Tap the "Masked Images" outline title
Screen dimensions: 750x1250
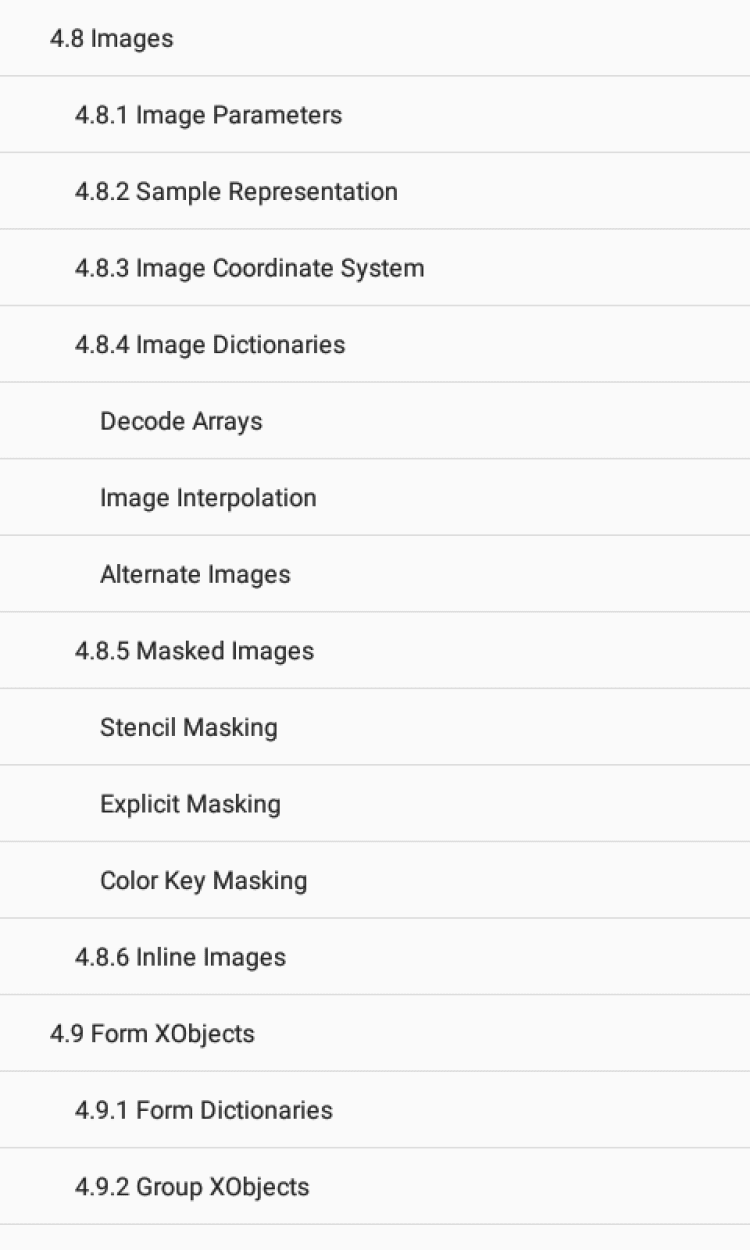tap(225, 651)
